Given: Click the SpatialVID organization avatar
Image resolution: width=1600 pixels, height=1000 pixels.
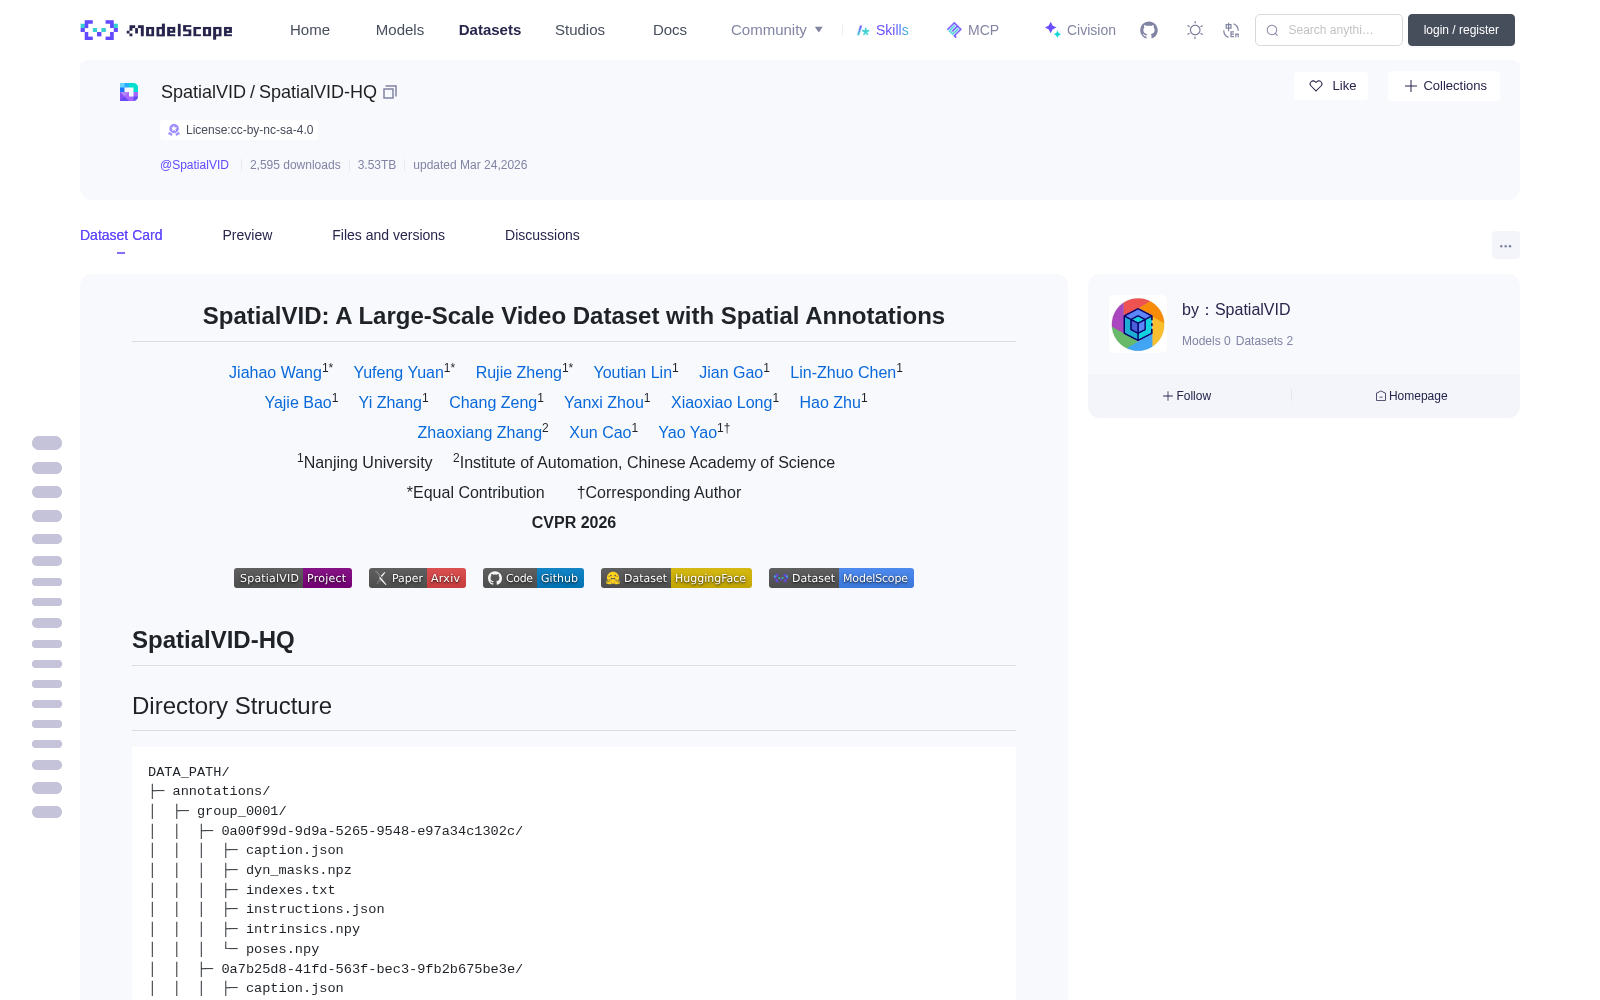Looking at the screenshot, I should coord(1138,324).
